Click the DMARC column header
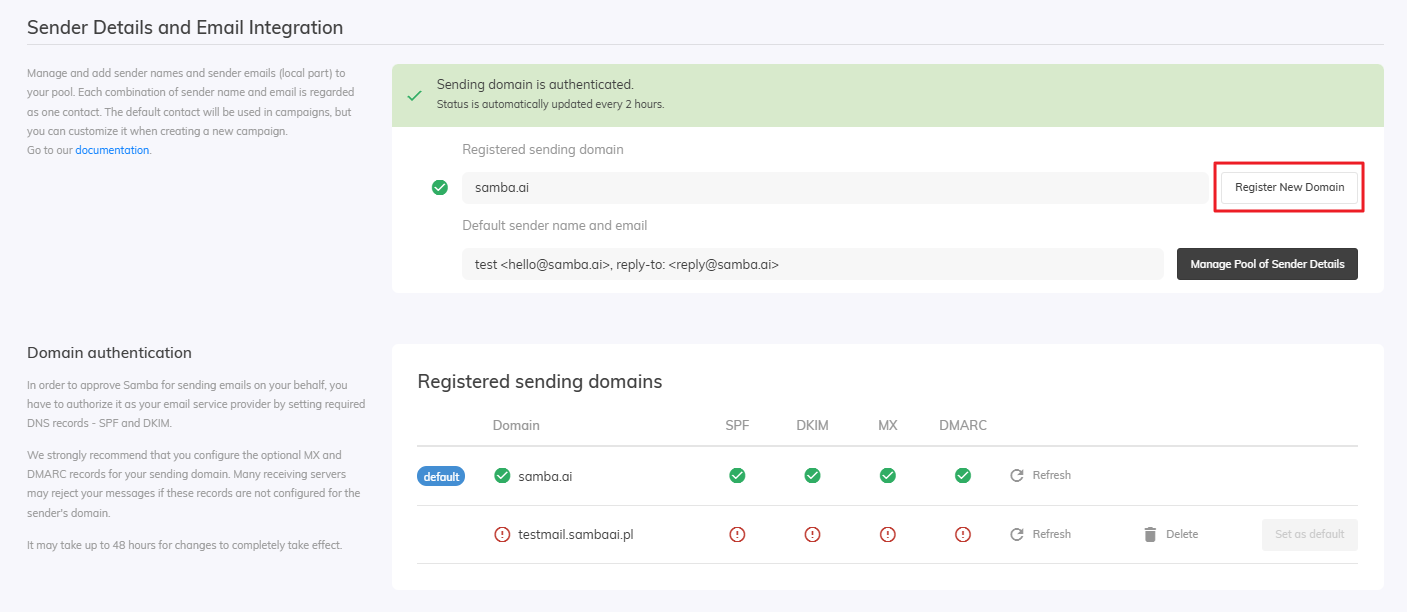The height and width of the screenshot is (612, 1407). pos(963,425)
